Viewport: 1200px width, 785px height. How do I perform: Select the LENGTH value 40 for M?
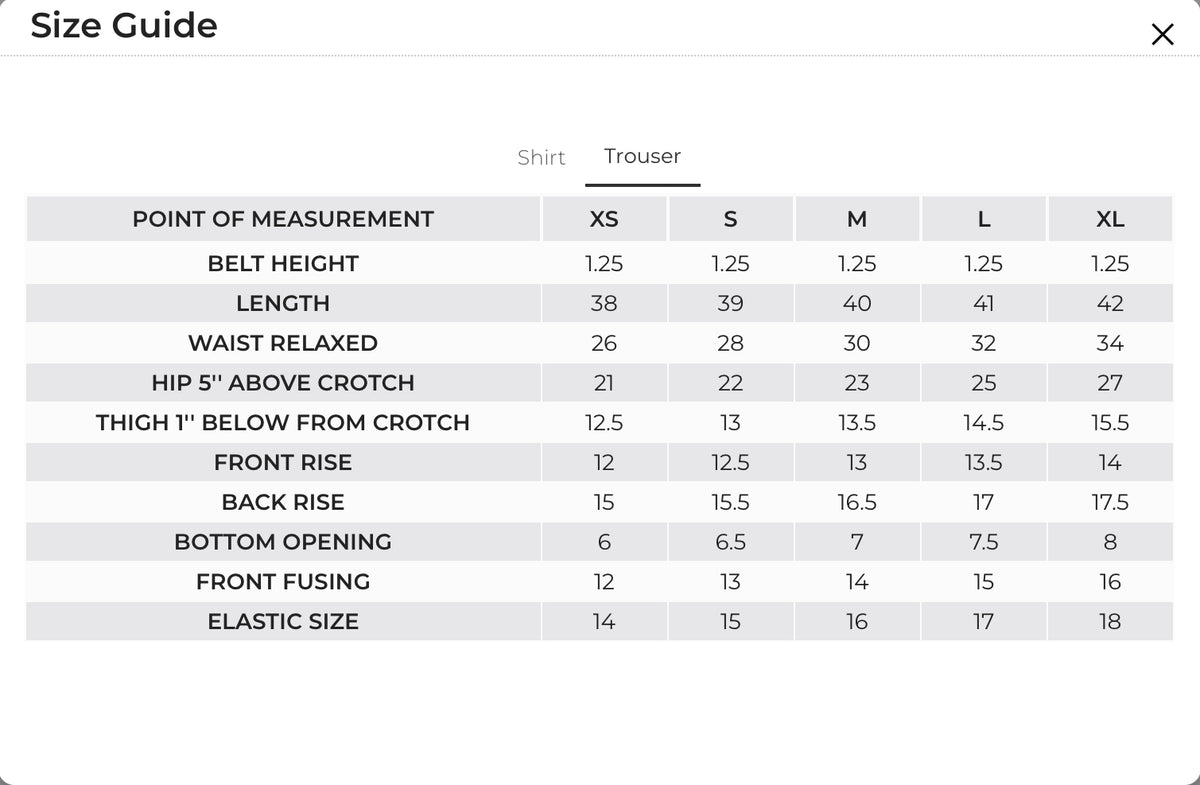tap(857, 303)
